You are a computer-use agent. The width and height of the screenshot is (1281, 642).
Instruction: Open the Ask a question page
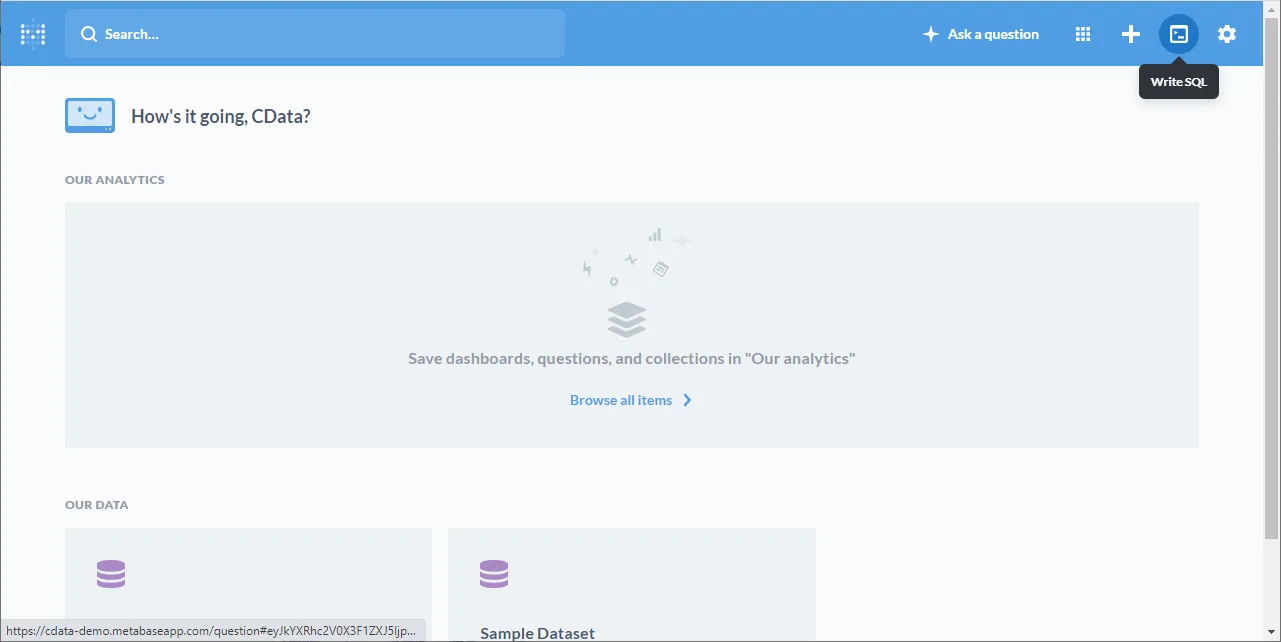tap(992, 34)
